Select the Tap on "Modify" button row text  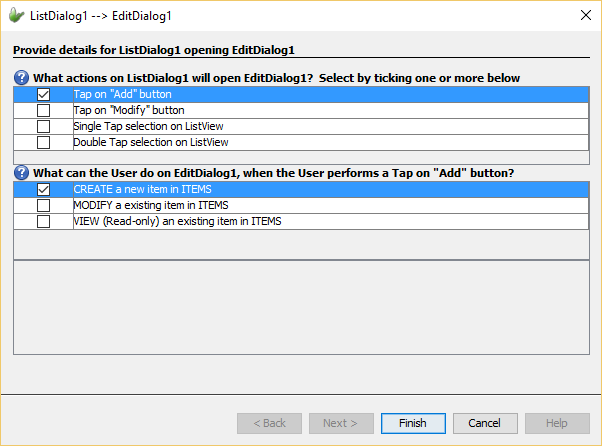(129, 111)
